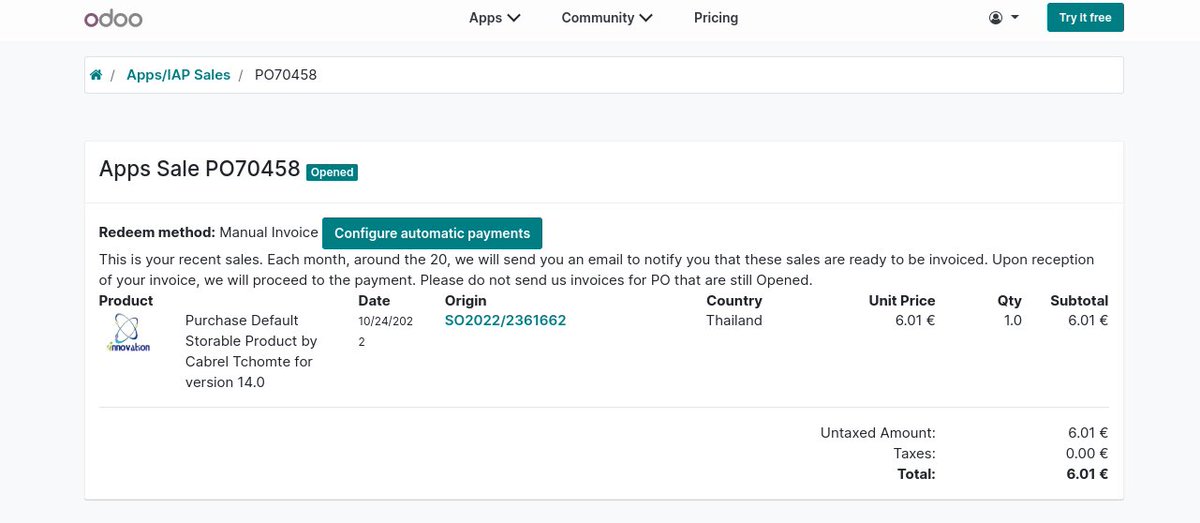Open Apps/IAP Sales breadcrumb link
Viewport: 1200px width, 523px height.
tap(178, 75)
